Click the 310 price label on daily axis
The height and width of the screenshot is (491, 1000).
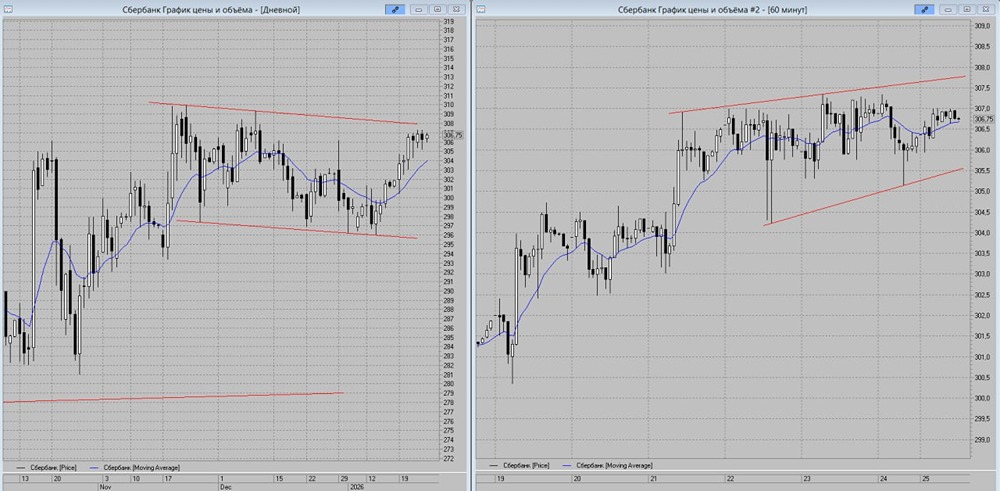[449, 105]
